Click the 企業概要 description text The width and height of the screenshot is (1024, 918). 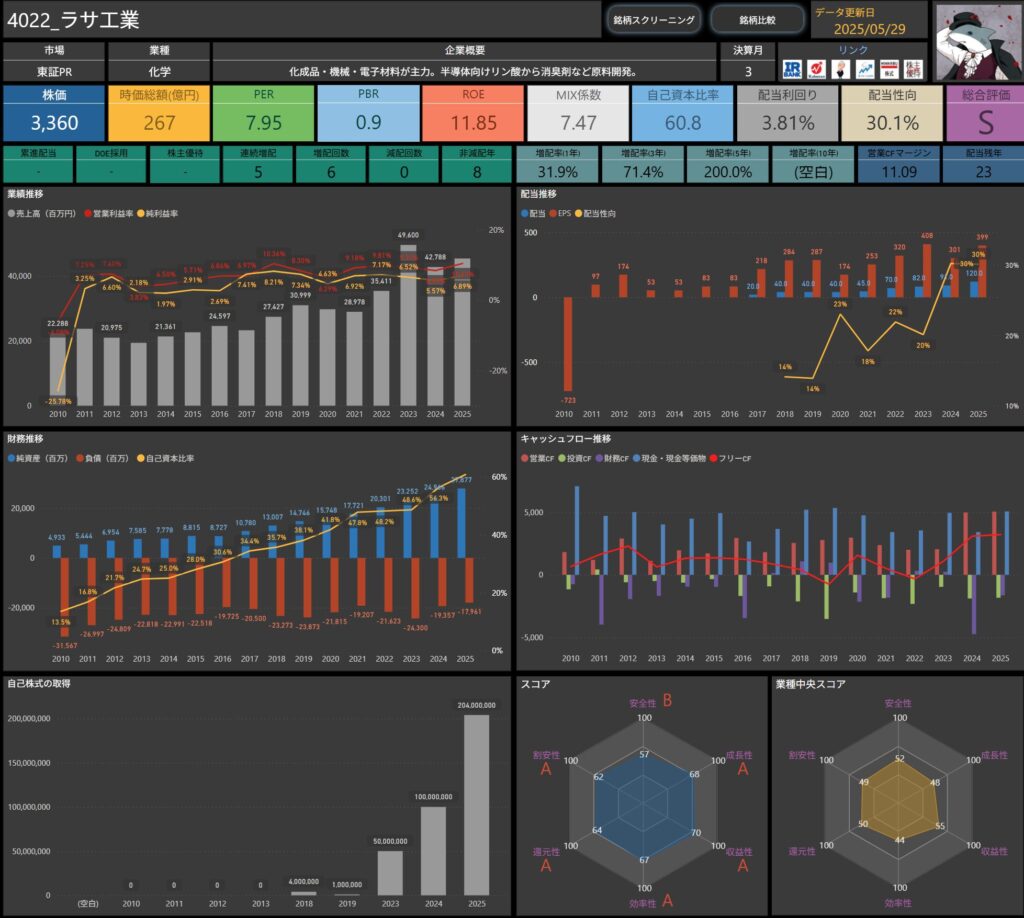[x=464, y=71]
